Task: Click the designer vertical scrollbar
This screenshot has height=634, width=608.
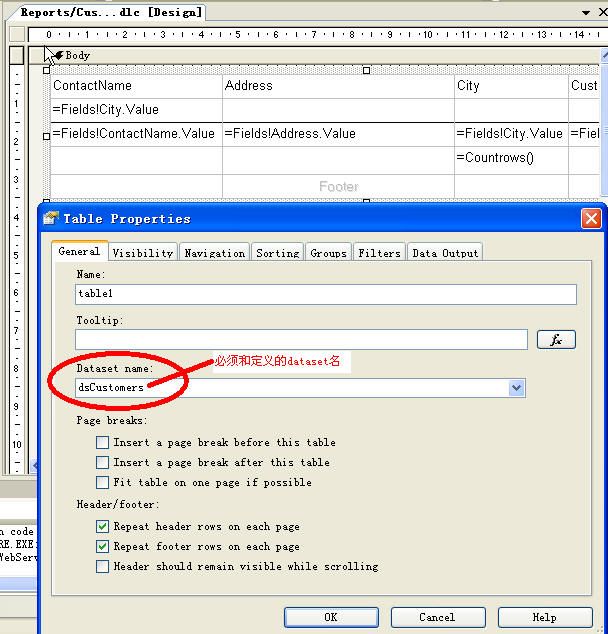Action: [x=604, y=121]
